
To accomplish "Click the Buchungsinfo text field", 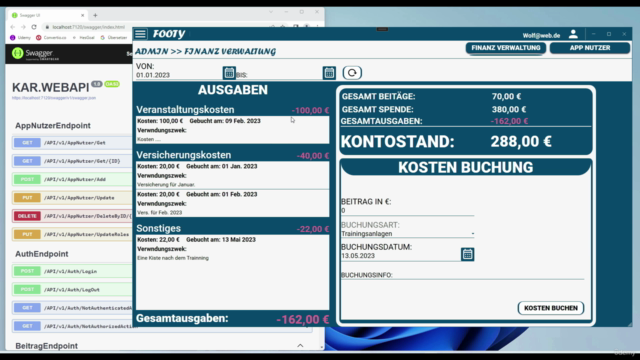I will click(x=462, y=276).
